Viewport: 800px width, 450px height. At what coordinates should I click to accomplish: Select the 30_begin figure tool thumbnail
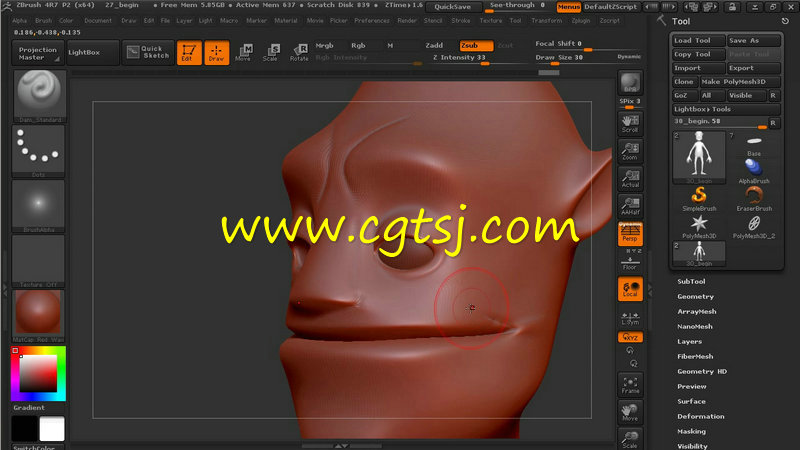point(699,158)
